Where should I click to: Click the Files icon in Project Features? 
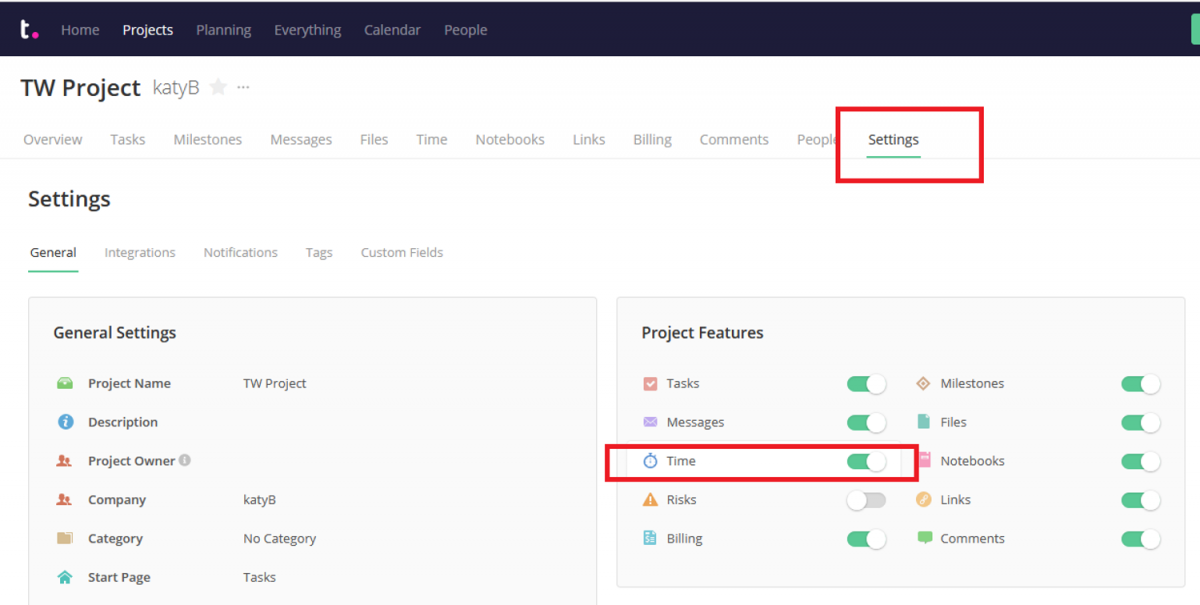pyautogui.click(x=921, y=422)
